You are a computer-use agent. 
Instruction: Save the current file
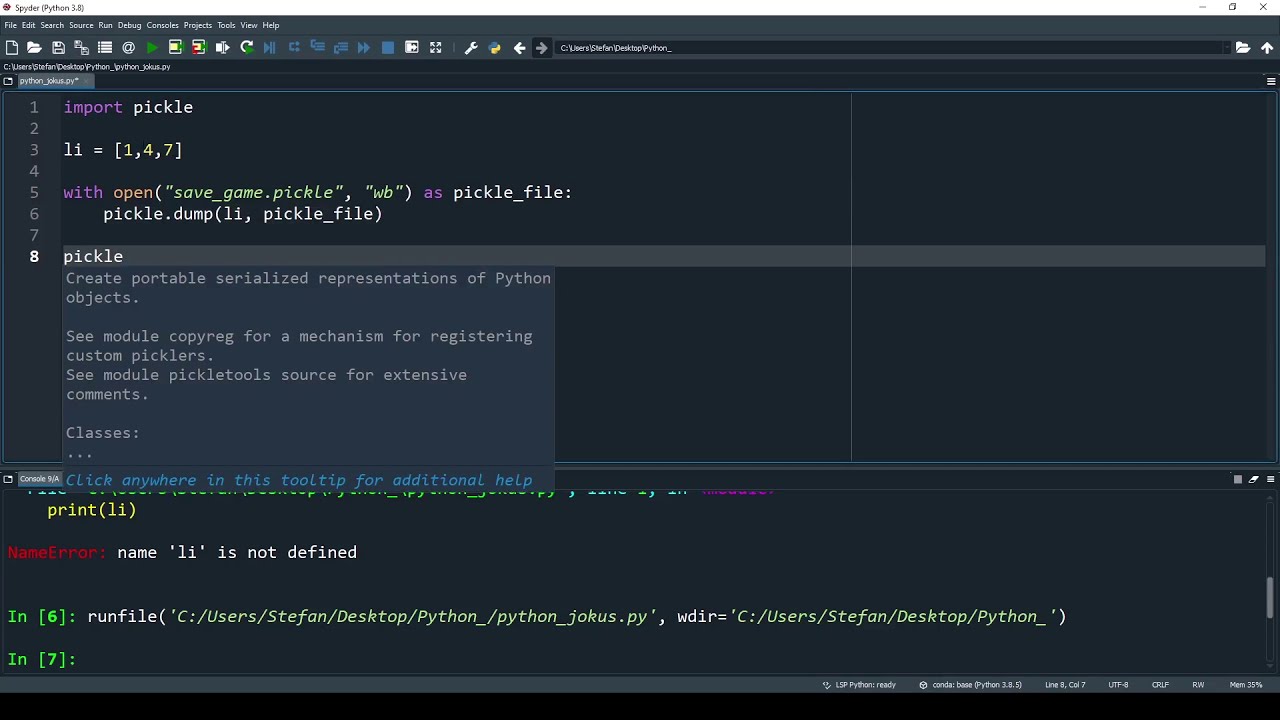(x=58, y=47)
